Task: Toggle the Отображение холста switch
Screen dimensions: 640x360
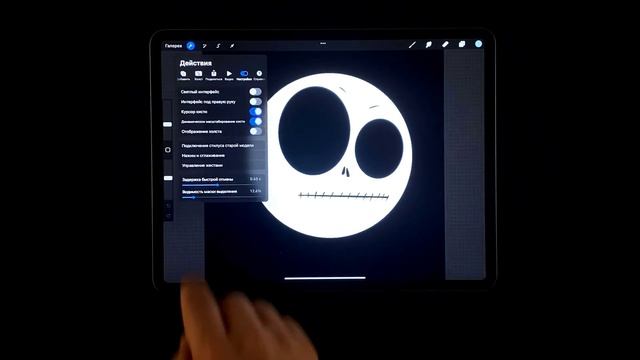Action: tap(256, 131)
